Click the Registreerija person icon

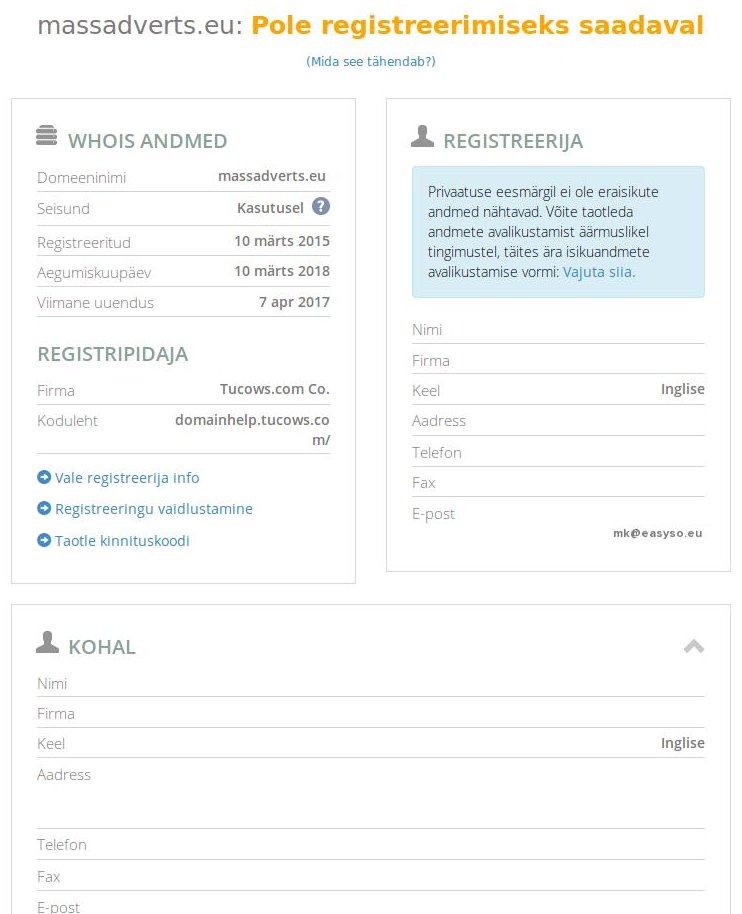coord(422,136)
